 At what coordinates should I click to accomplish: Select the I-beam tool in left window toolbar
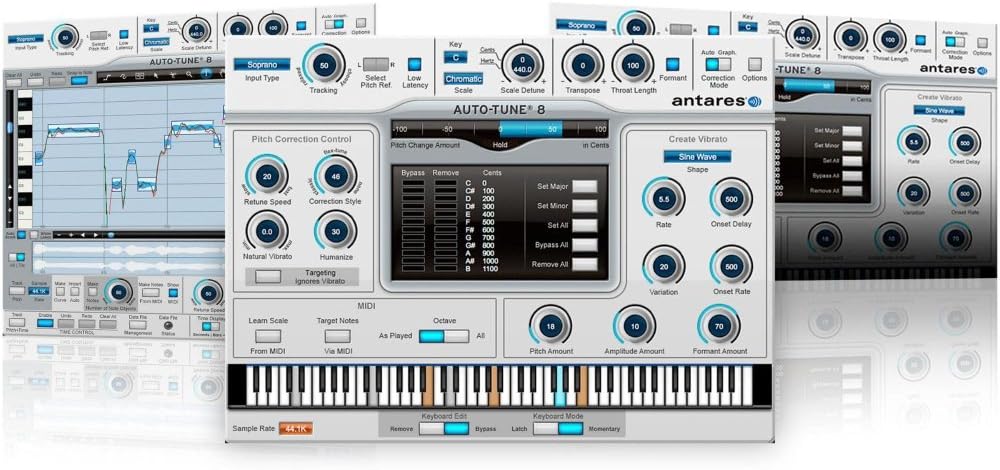click(x=206, y=73)
